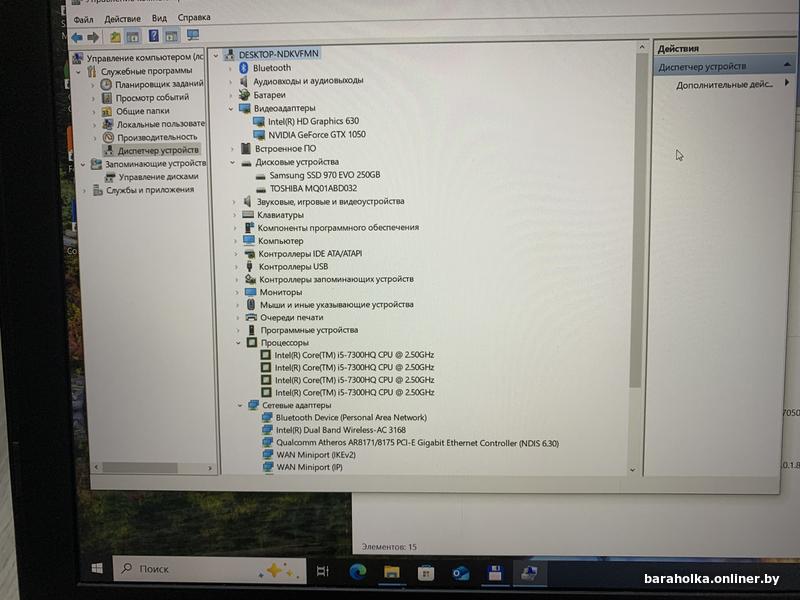Click the scan hardware monitor toolbar icon
The image size is (800, 600).
(x=192, y=35)
